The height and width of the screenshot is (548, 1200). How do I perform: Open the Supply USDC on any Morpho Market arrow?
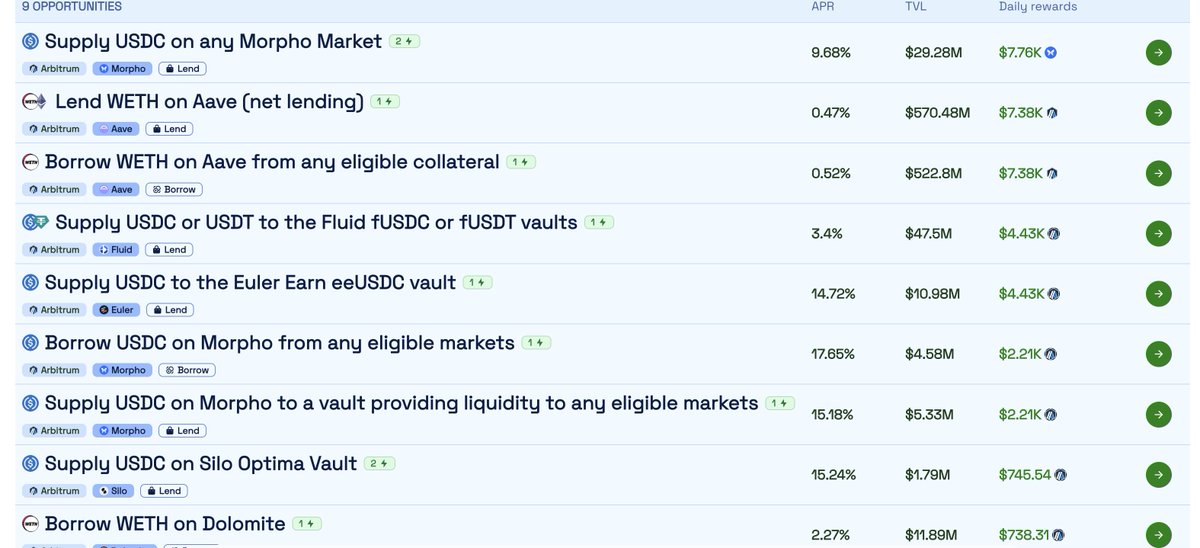point(1158,53)
